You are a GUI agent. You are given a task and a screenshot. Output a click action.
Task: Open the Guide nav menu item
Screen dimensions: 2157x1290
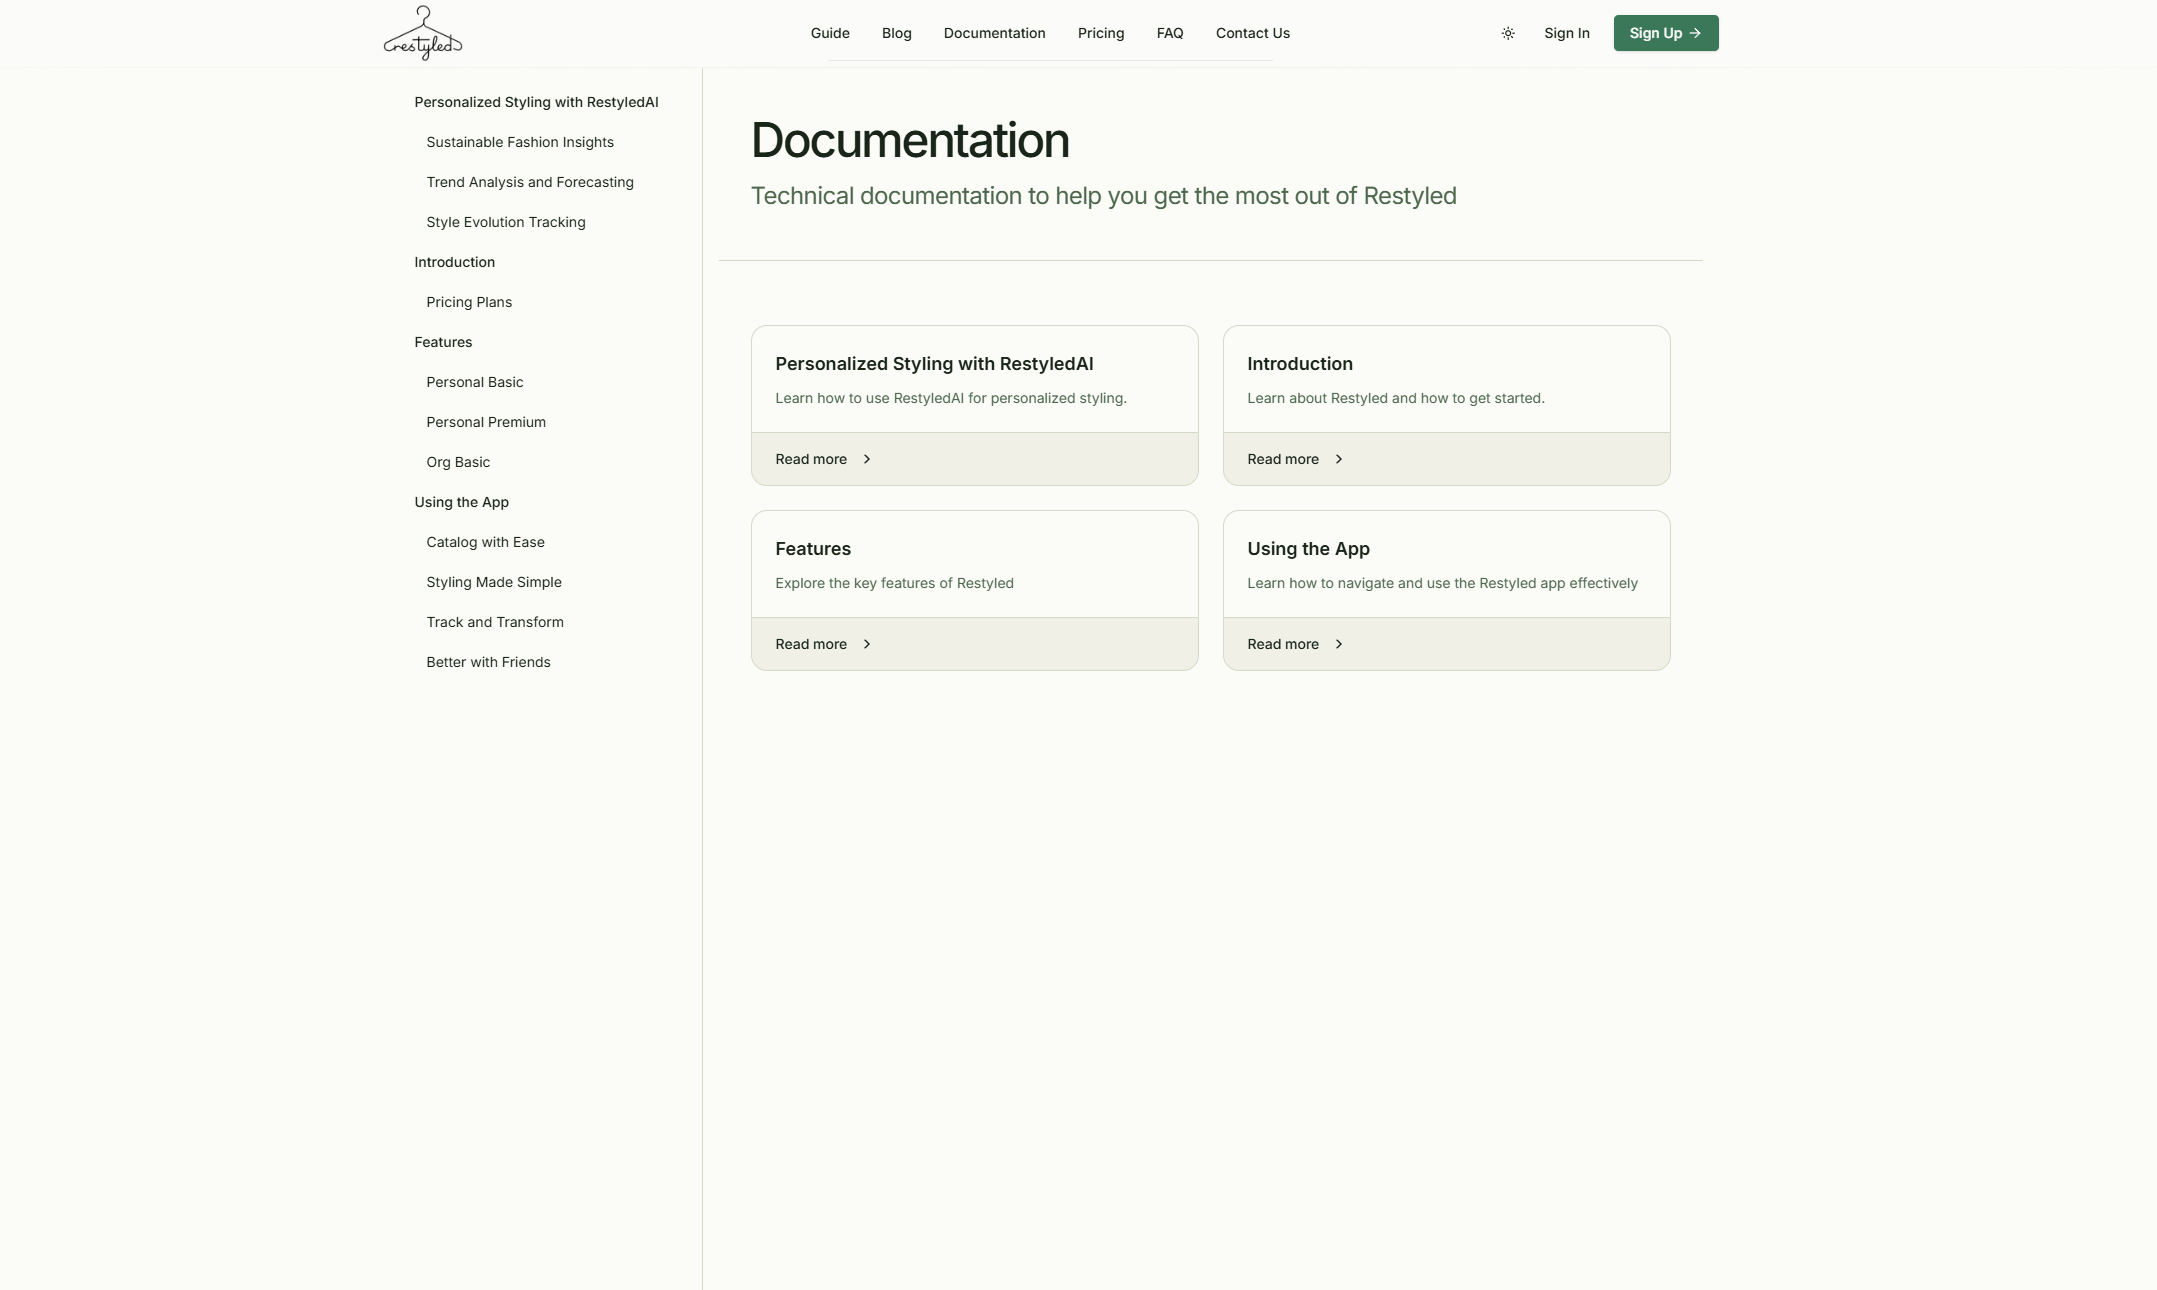(830, 33)
